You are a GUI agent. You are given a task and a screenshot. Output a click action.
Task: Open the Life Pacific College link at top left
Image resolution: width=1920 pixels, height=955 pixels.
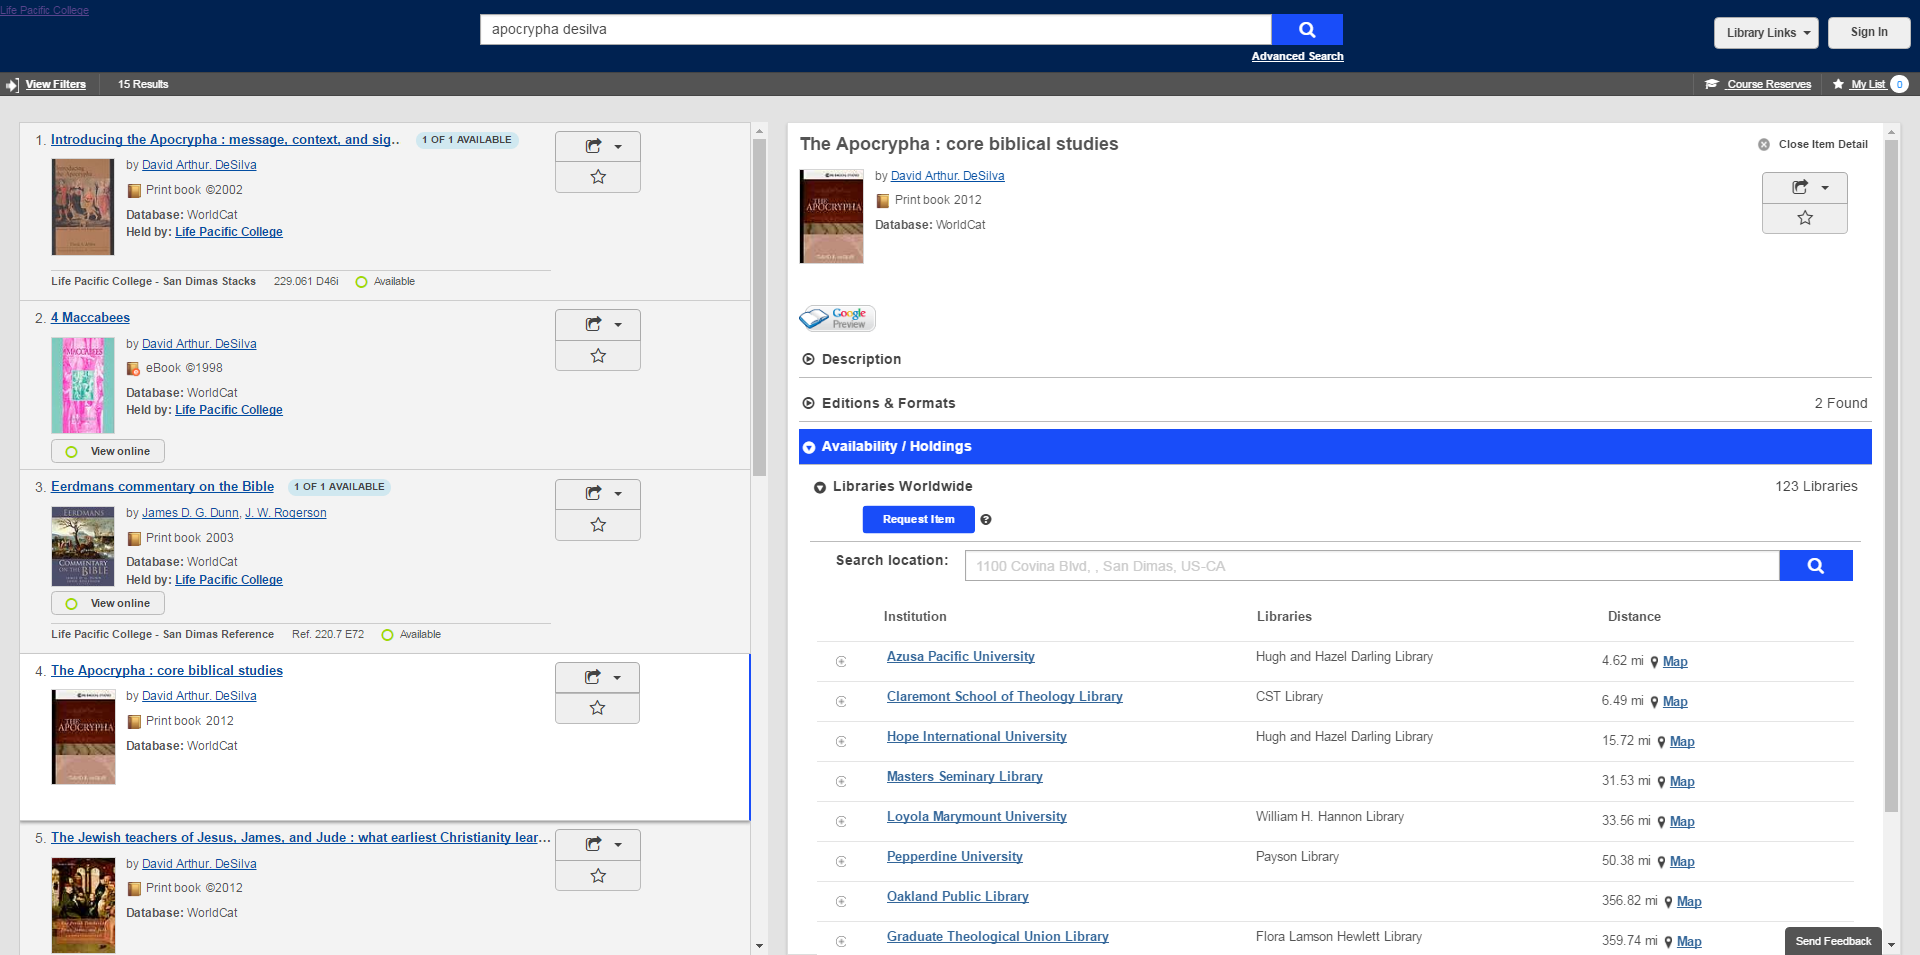point(44,10)
